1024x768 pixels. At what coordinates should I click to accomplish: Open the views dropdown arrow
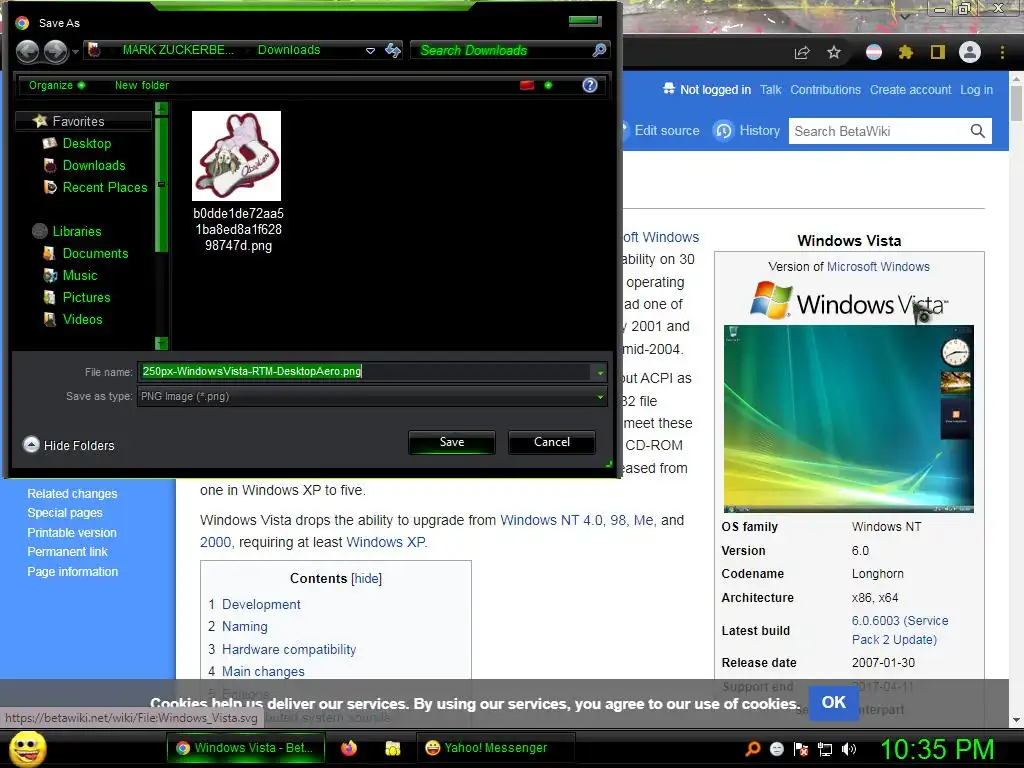click(549, 85)
